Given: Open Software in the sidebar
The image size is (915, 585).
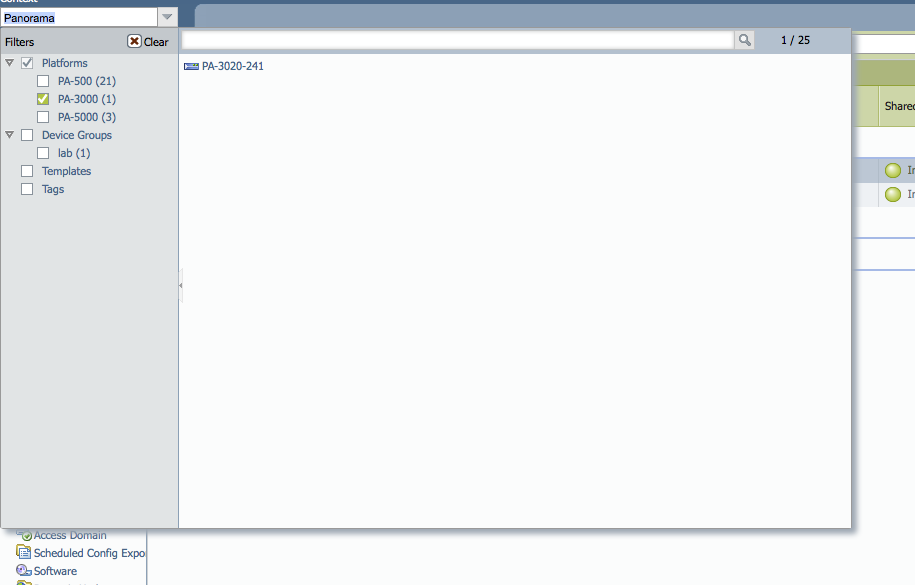Looking at the screenshot, I should point(55,571).
